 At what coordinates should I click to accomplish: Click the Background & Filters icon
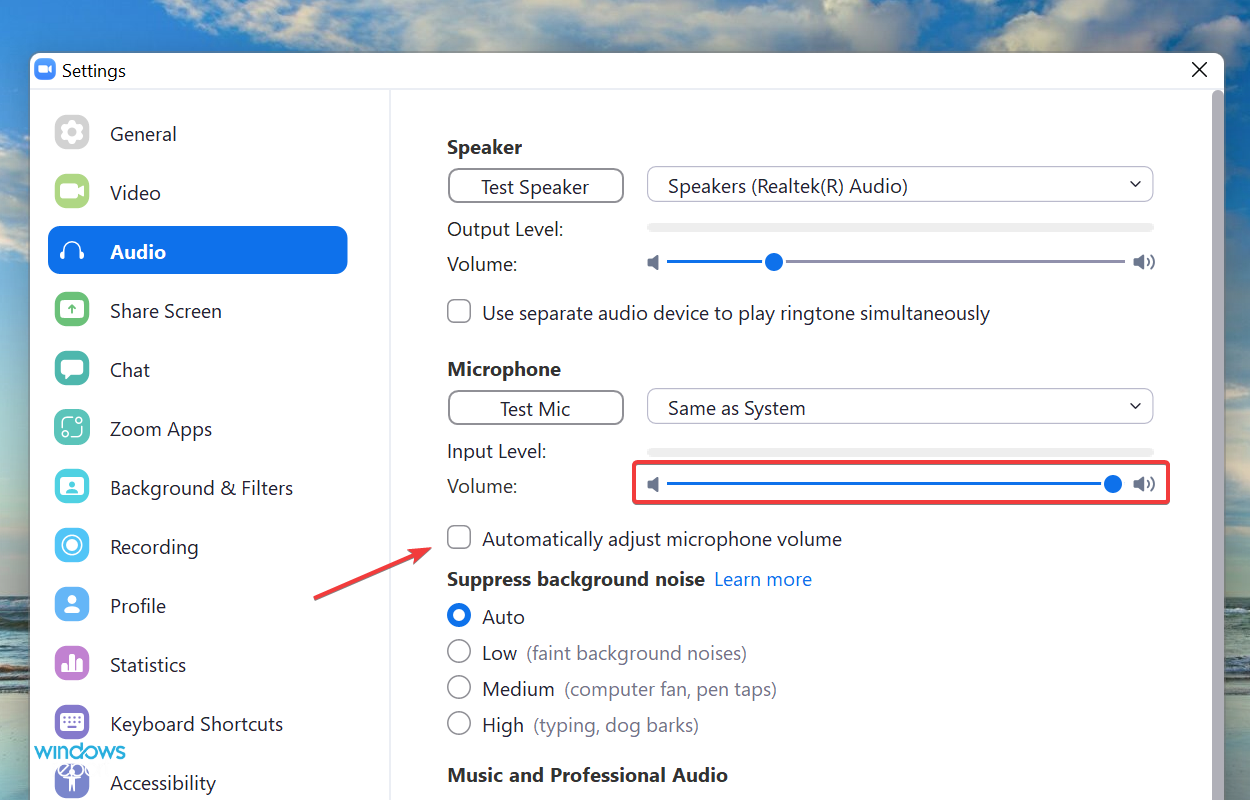point(72,487)
